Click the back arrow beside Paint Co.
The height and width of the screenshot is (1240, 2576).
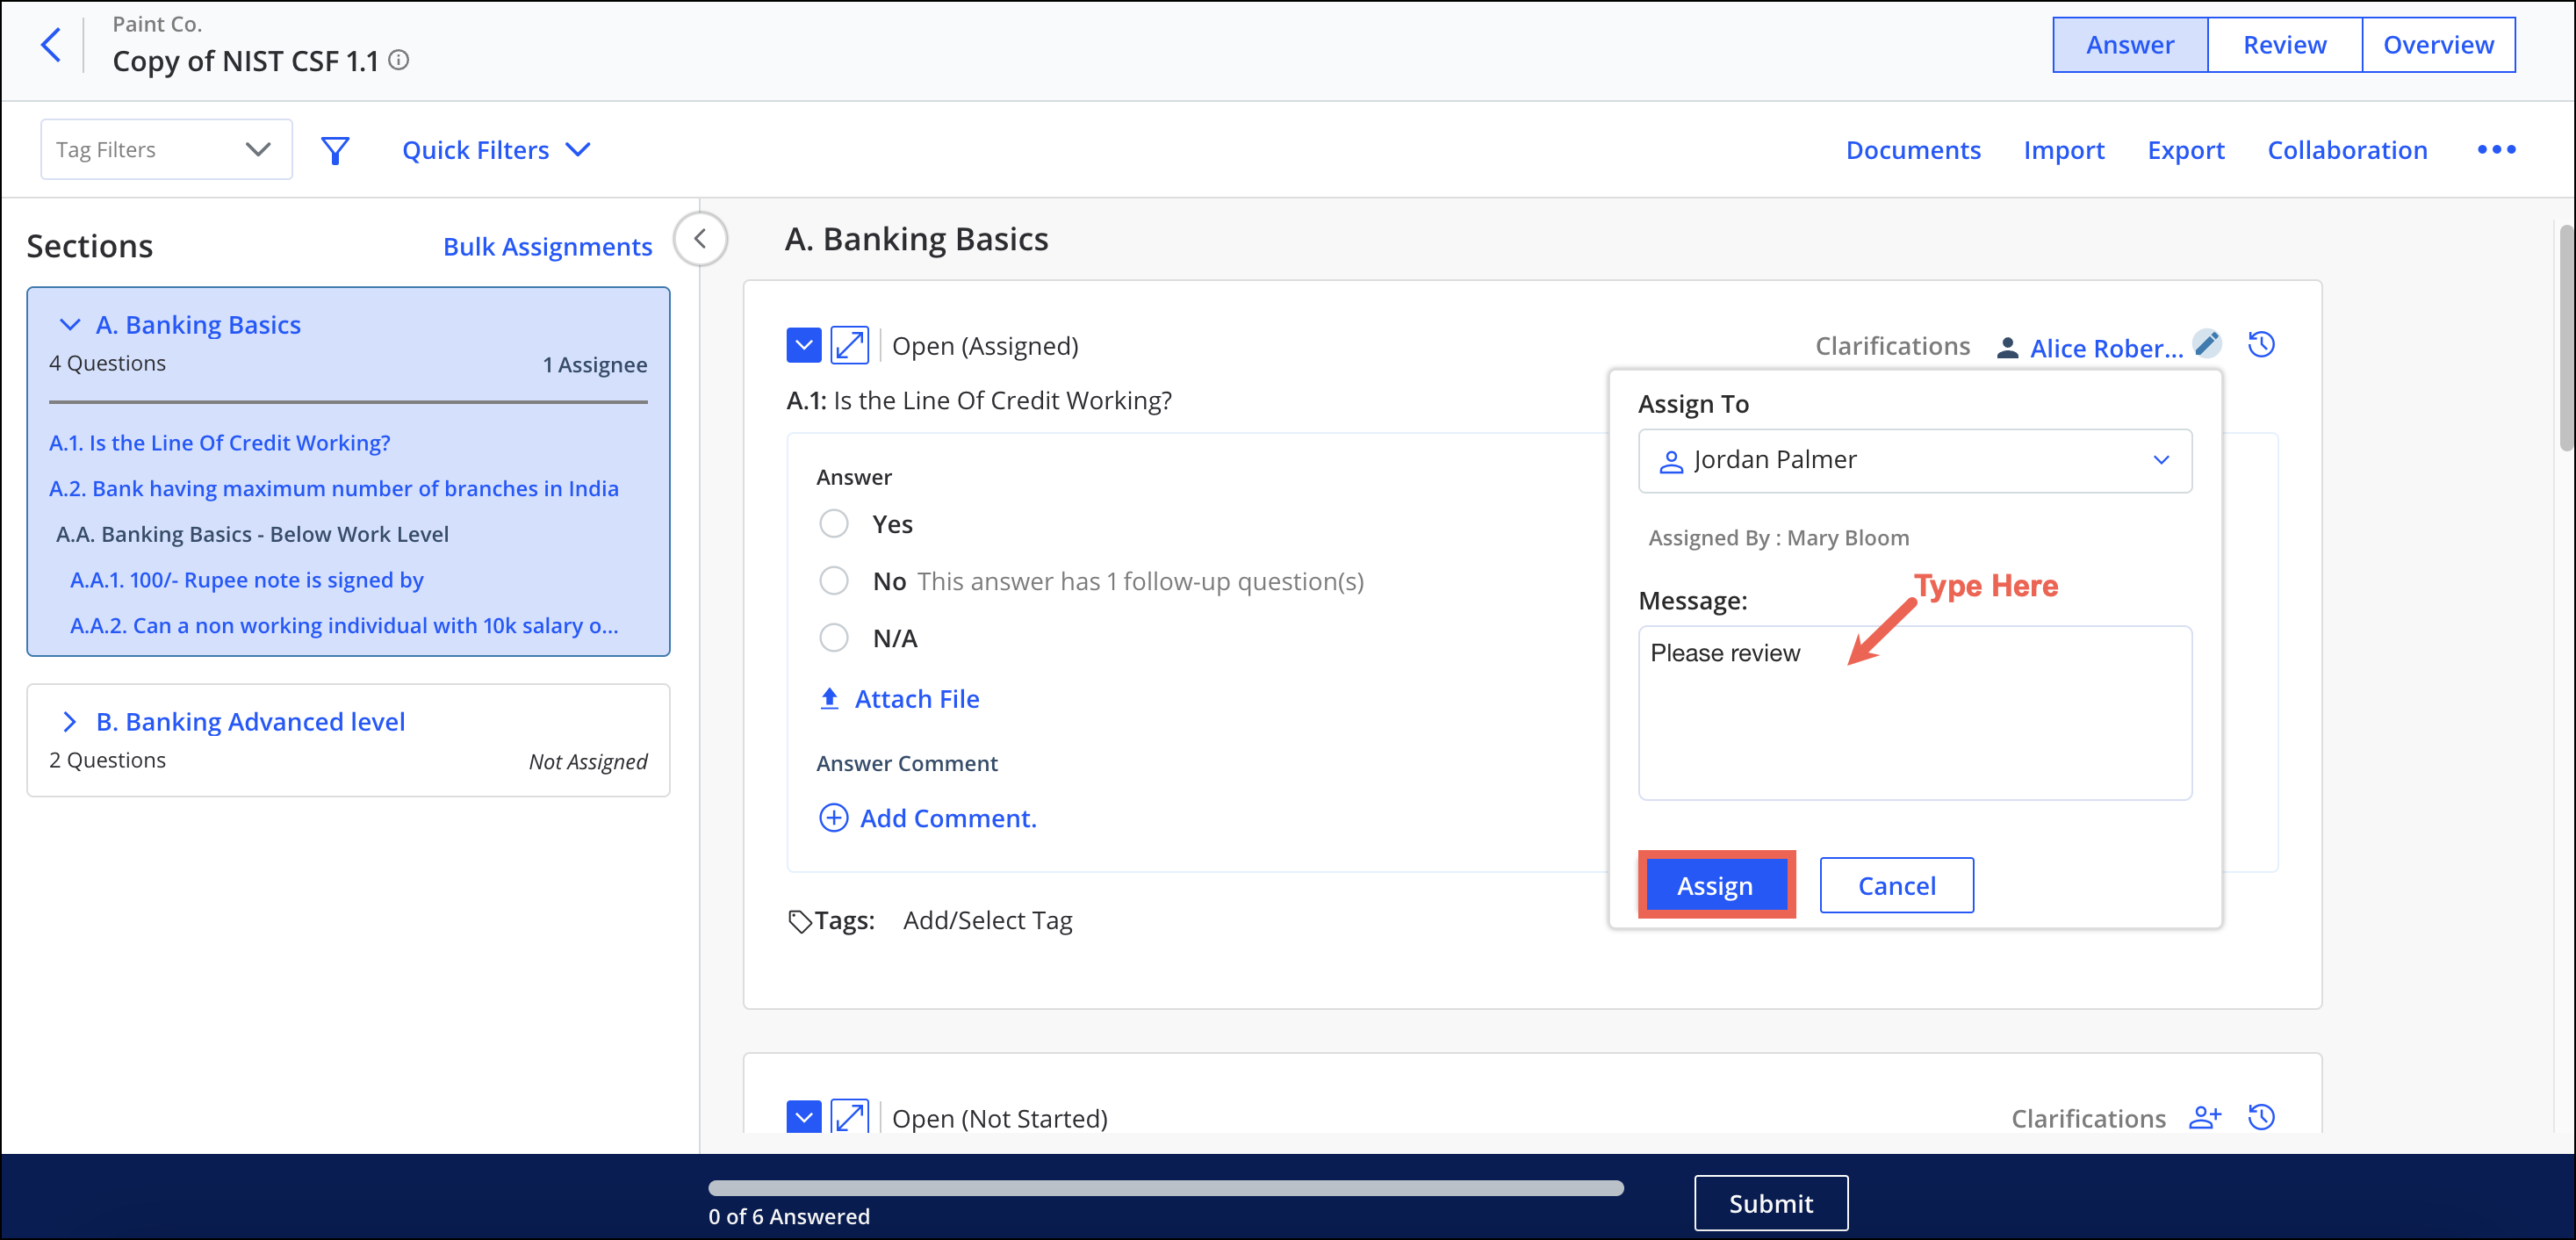tap(51, 45)
